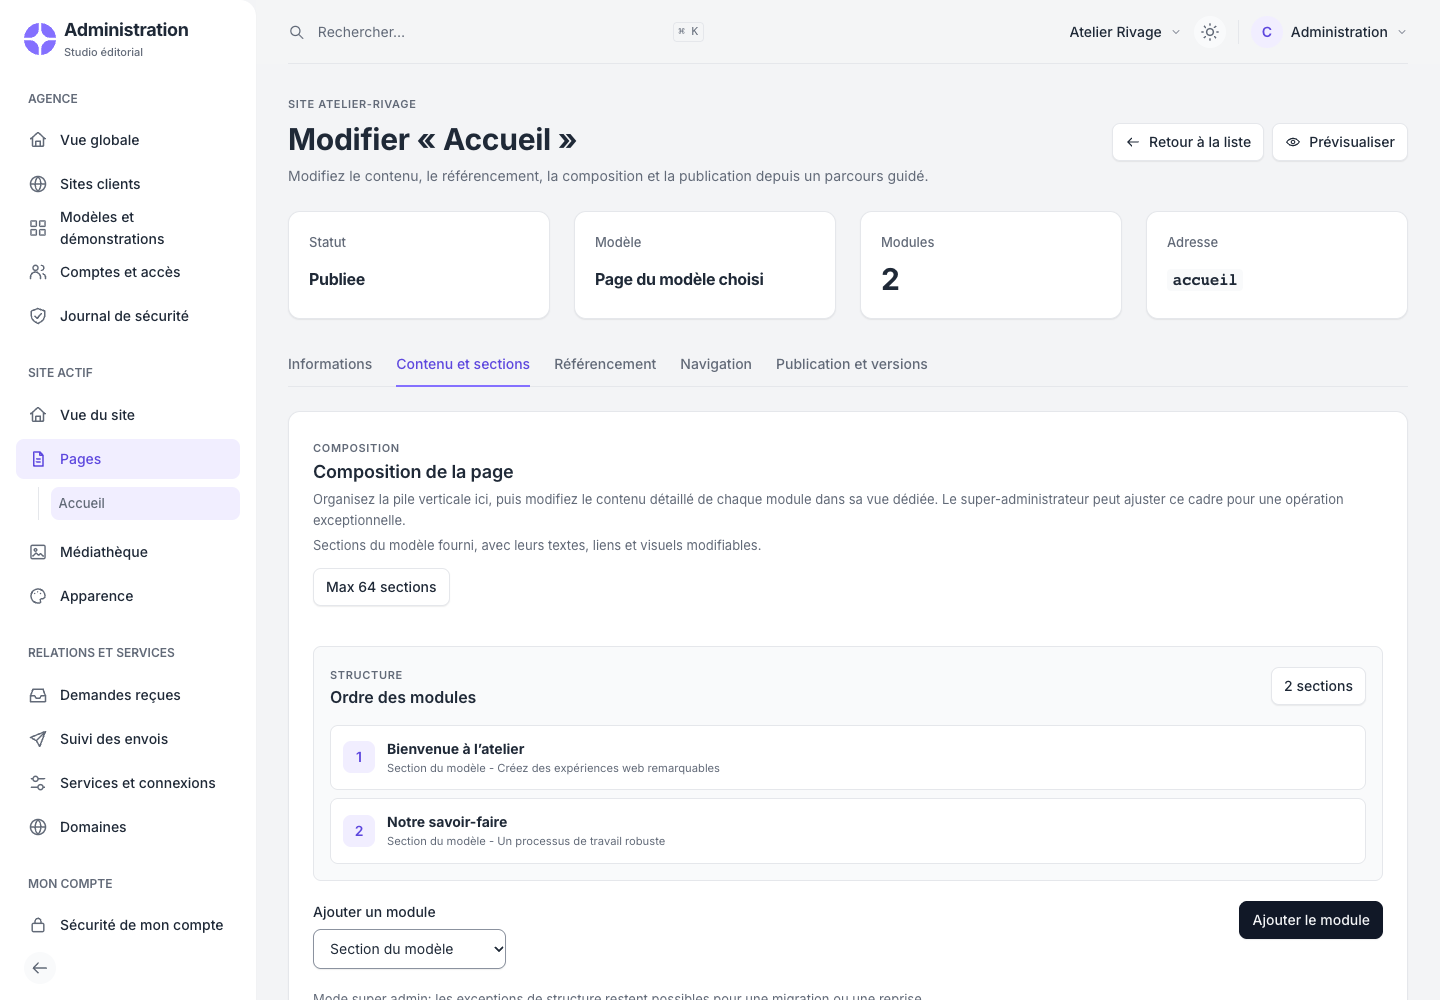Click the 2 sections counter badge
Viewport: 1440px width, 1000px height.
click(x=1318, y=686)
